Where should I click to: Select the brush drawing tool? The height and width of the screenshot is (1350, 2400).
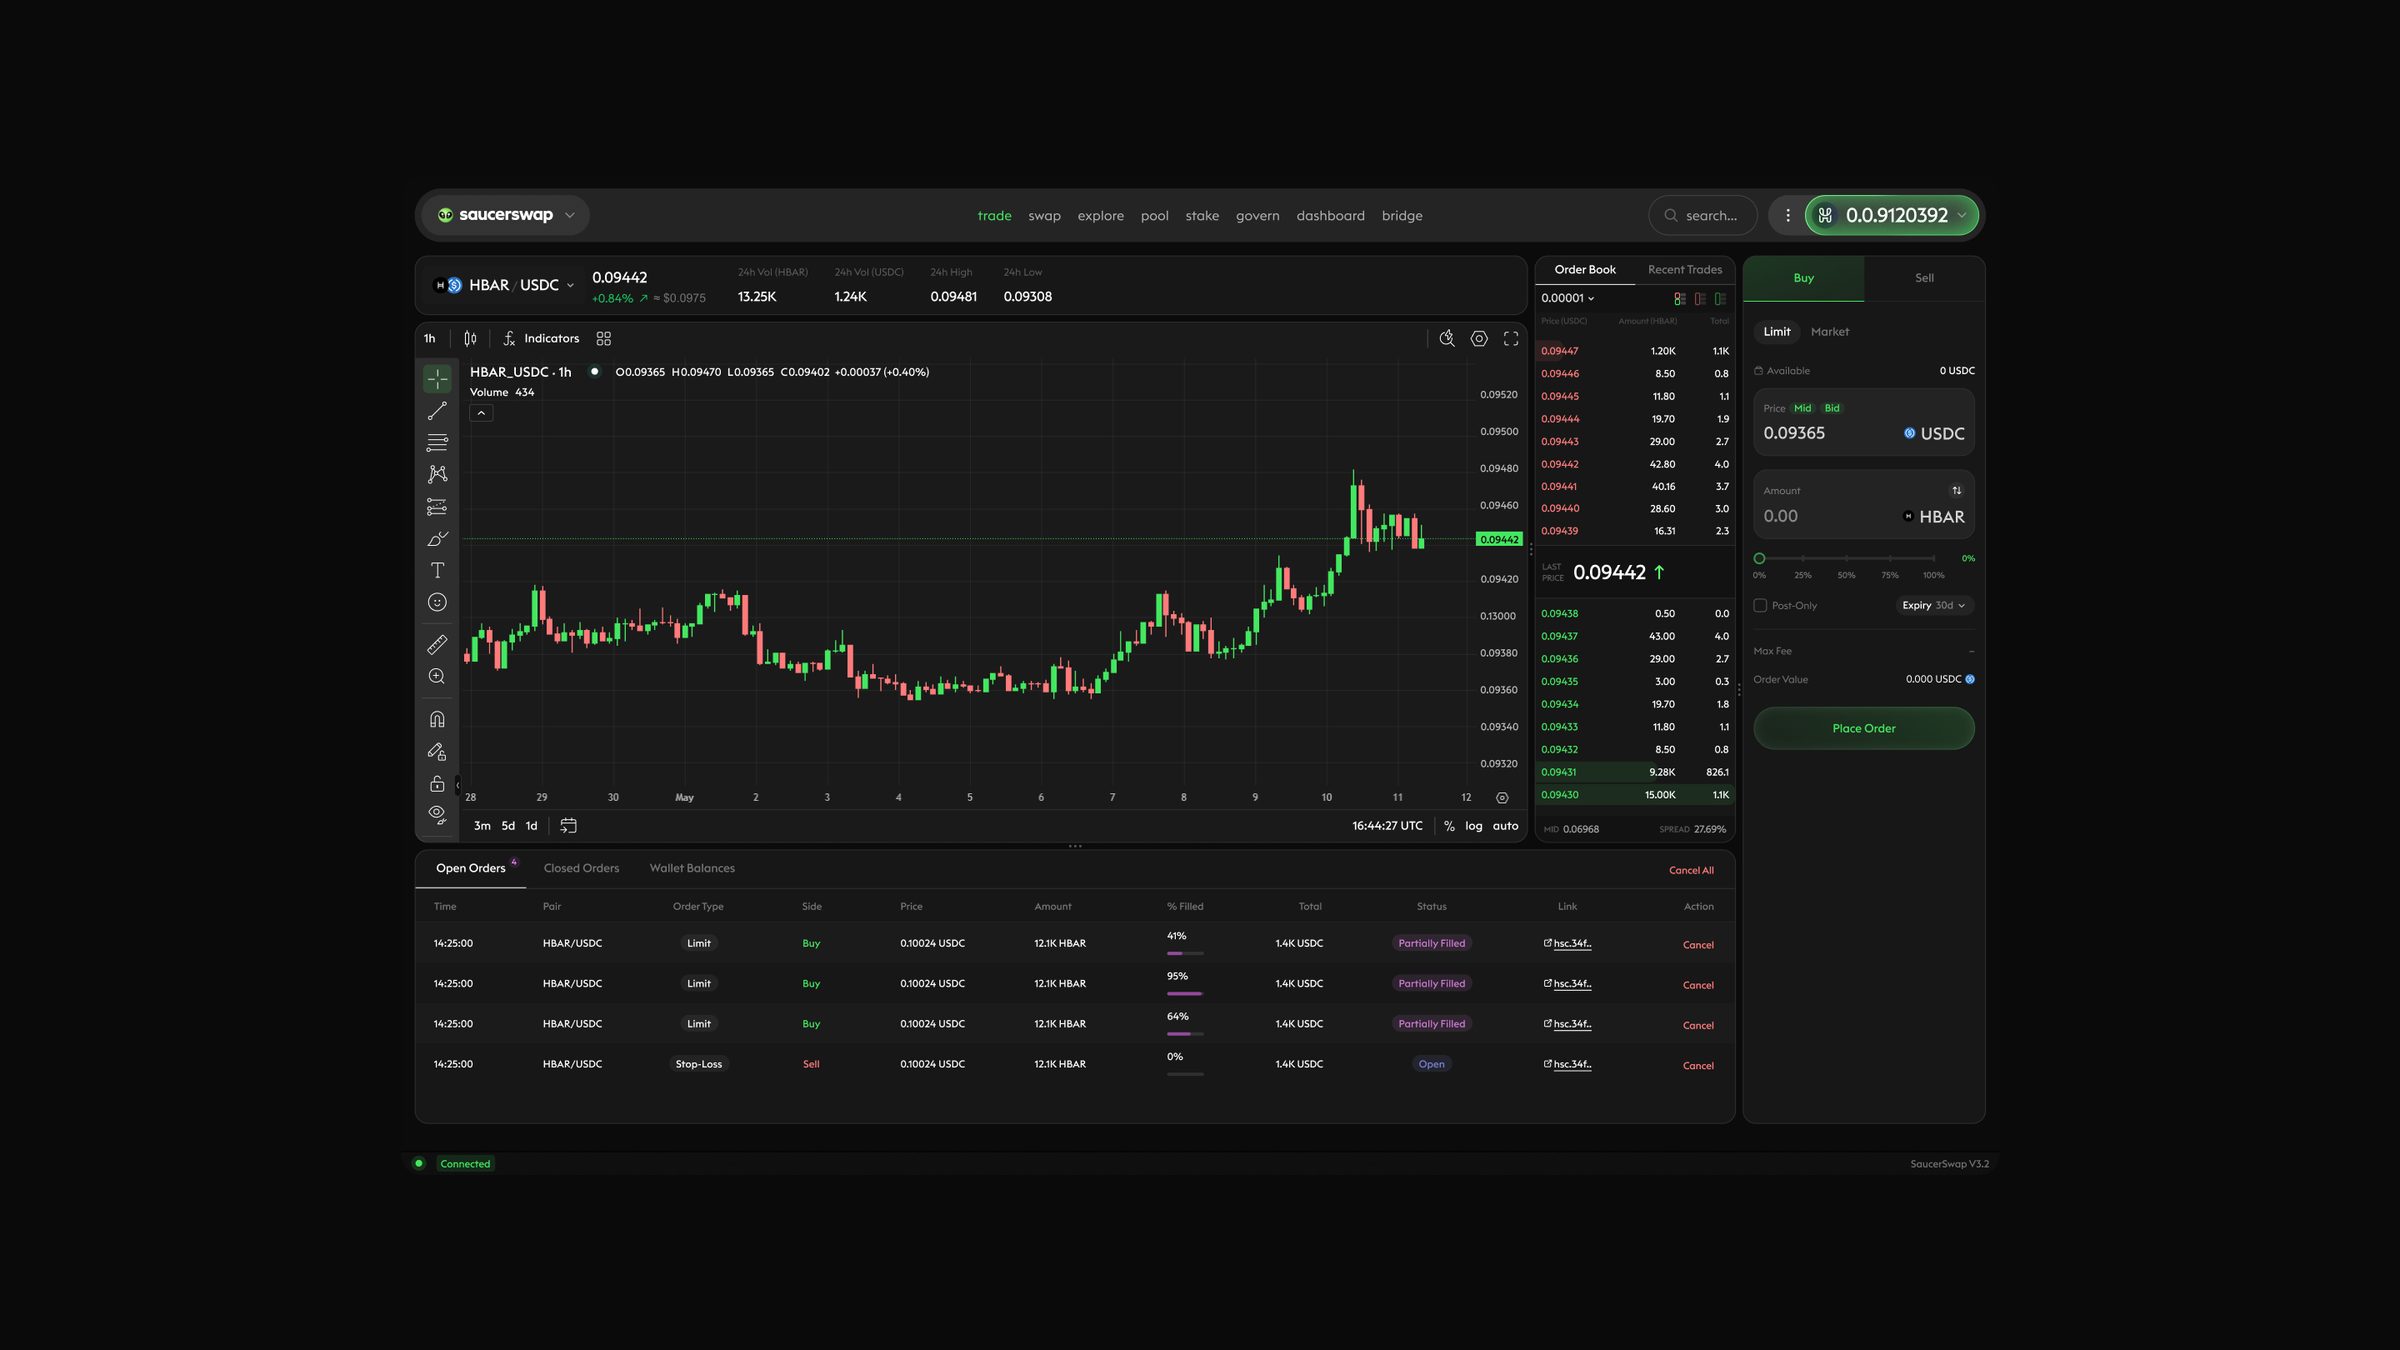coord(437,538)
